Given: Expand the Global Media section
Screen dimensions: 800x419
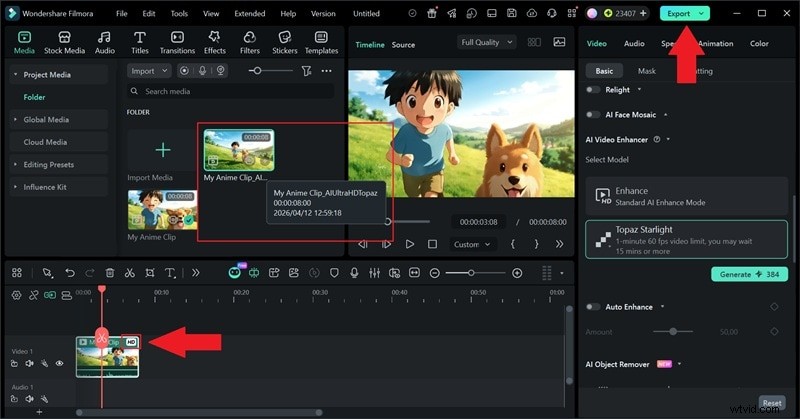Looking at the screenshot, I should tap(15, 119).
